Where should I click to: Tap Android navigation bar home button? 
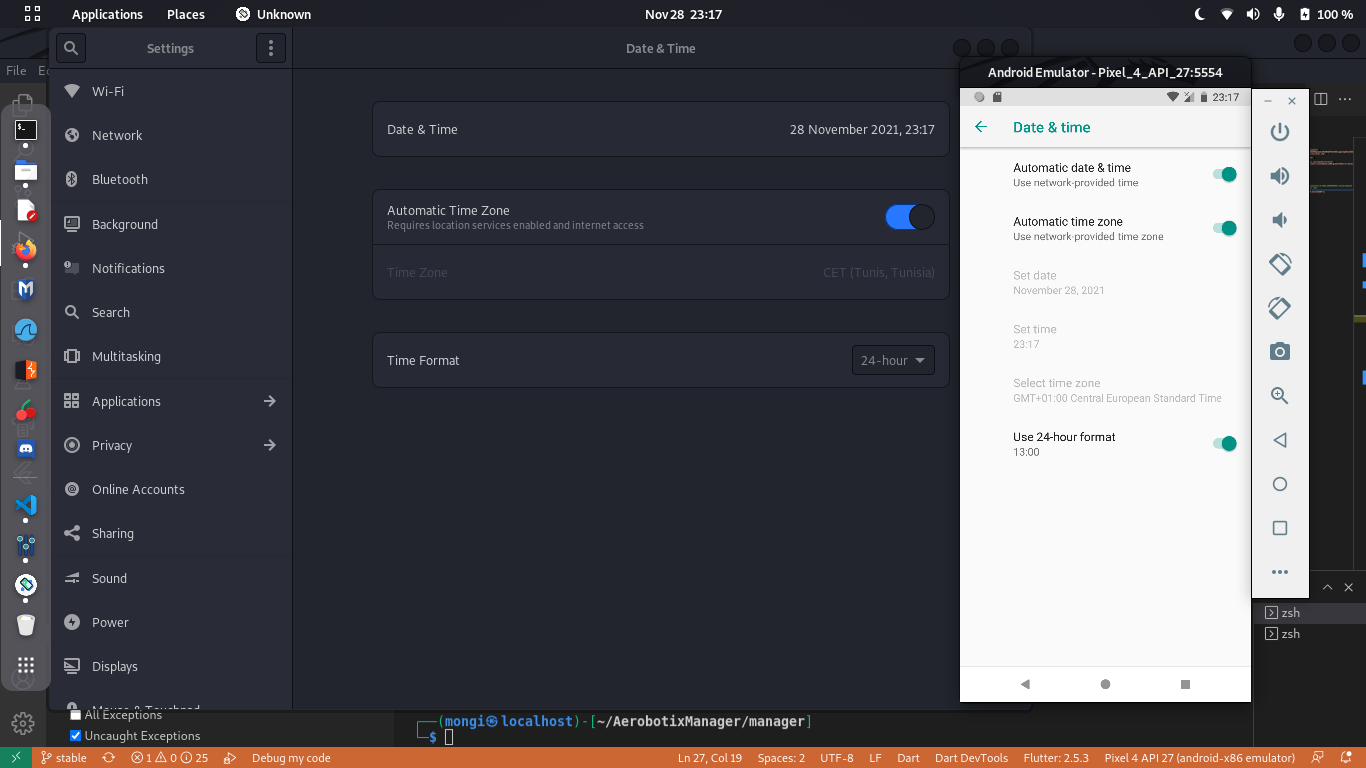1105,685
